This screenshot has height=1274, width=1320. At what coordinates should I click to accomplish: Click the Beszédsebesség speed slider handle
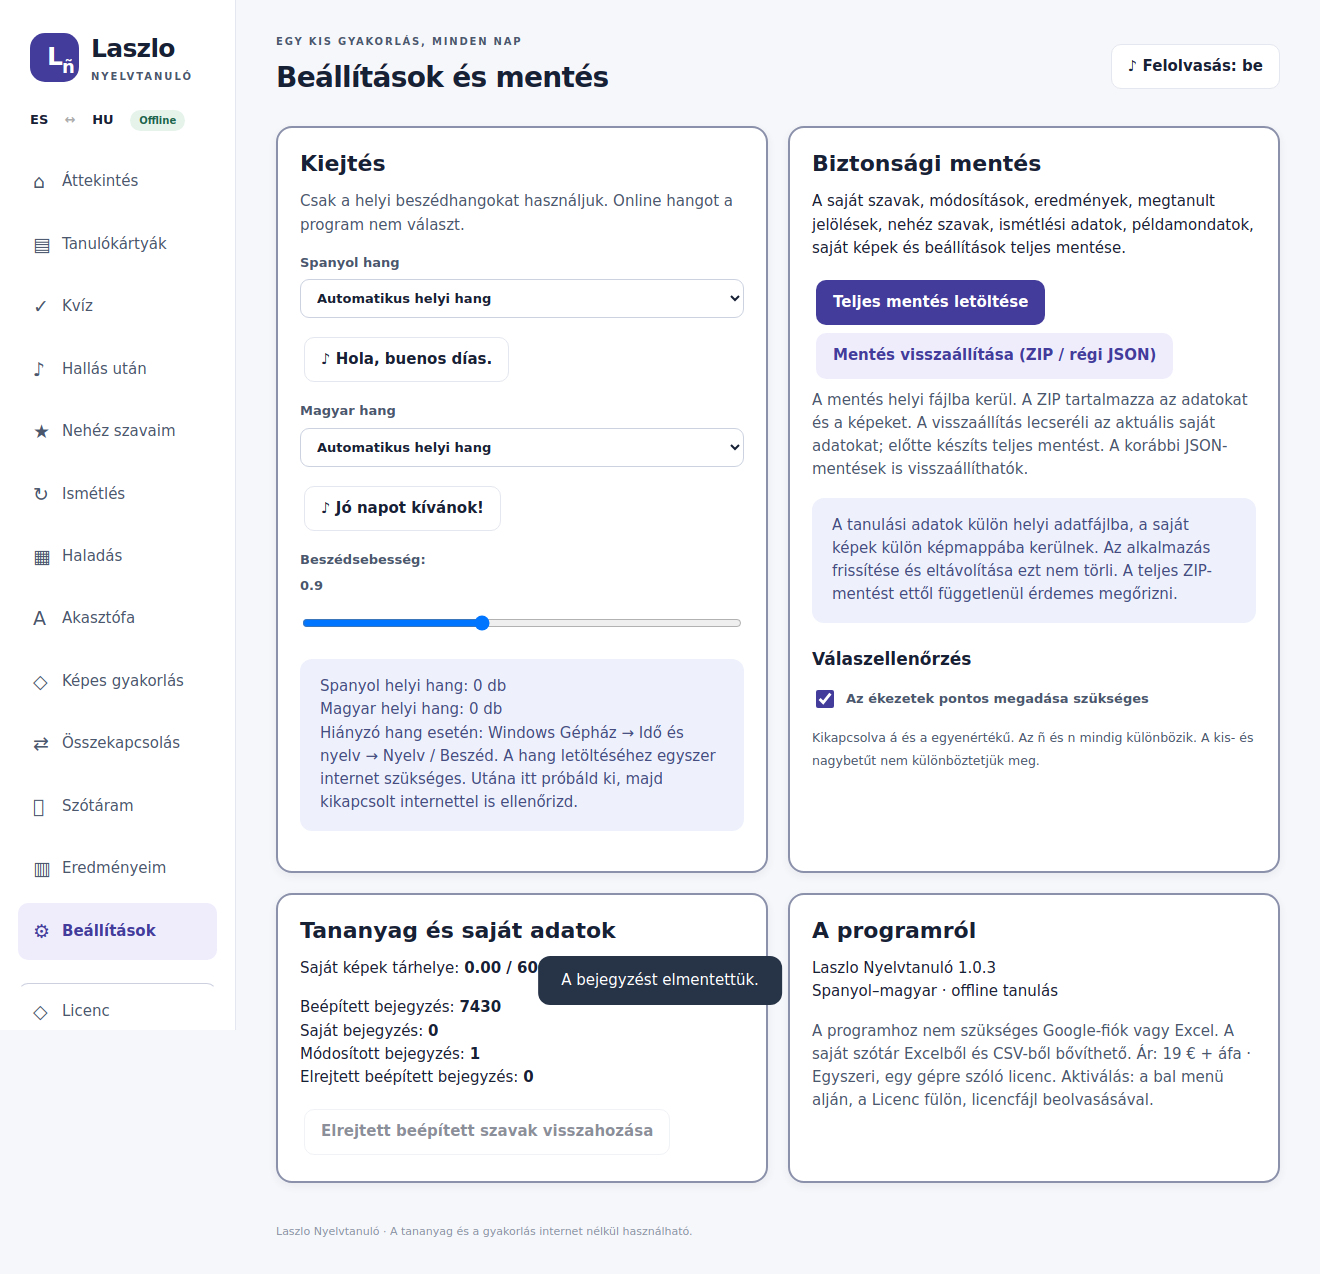(x=482, y=623)
